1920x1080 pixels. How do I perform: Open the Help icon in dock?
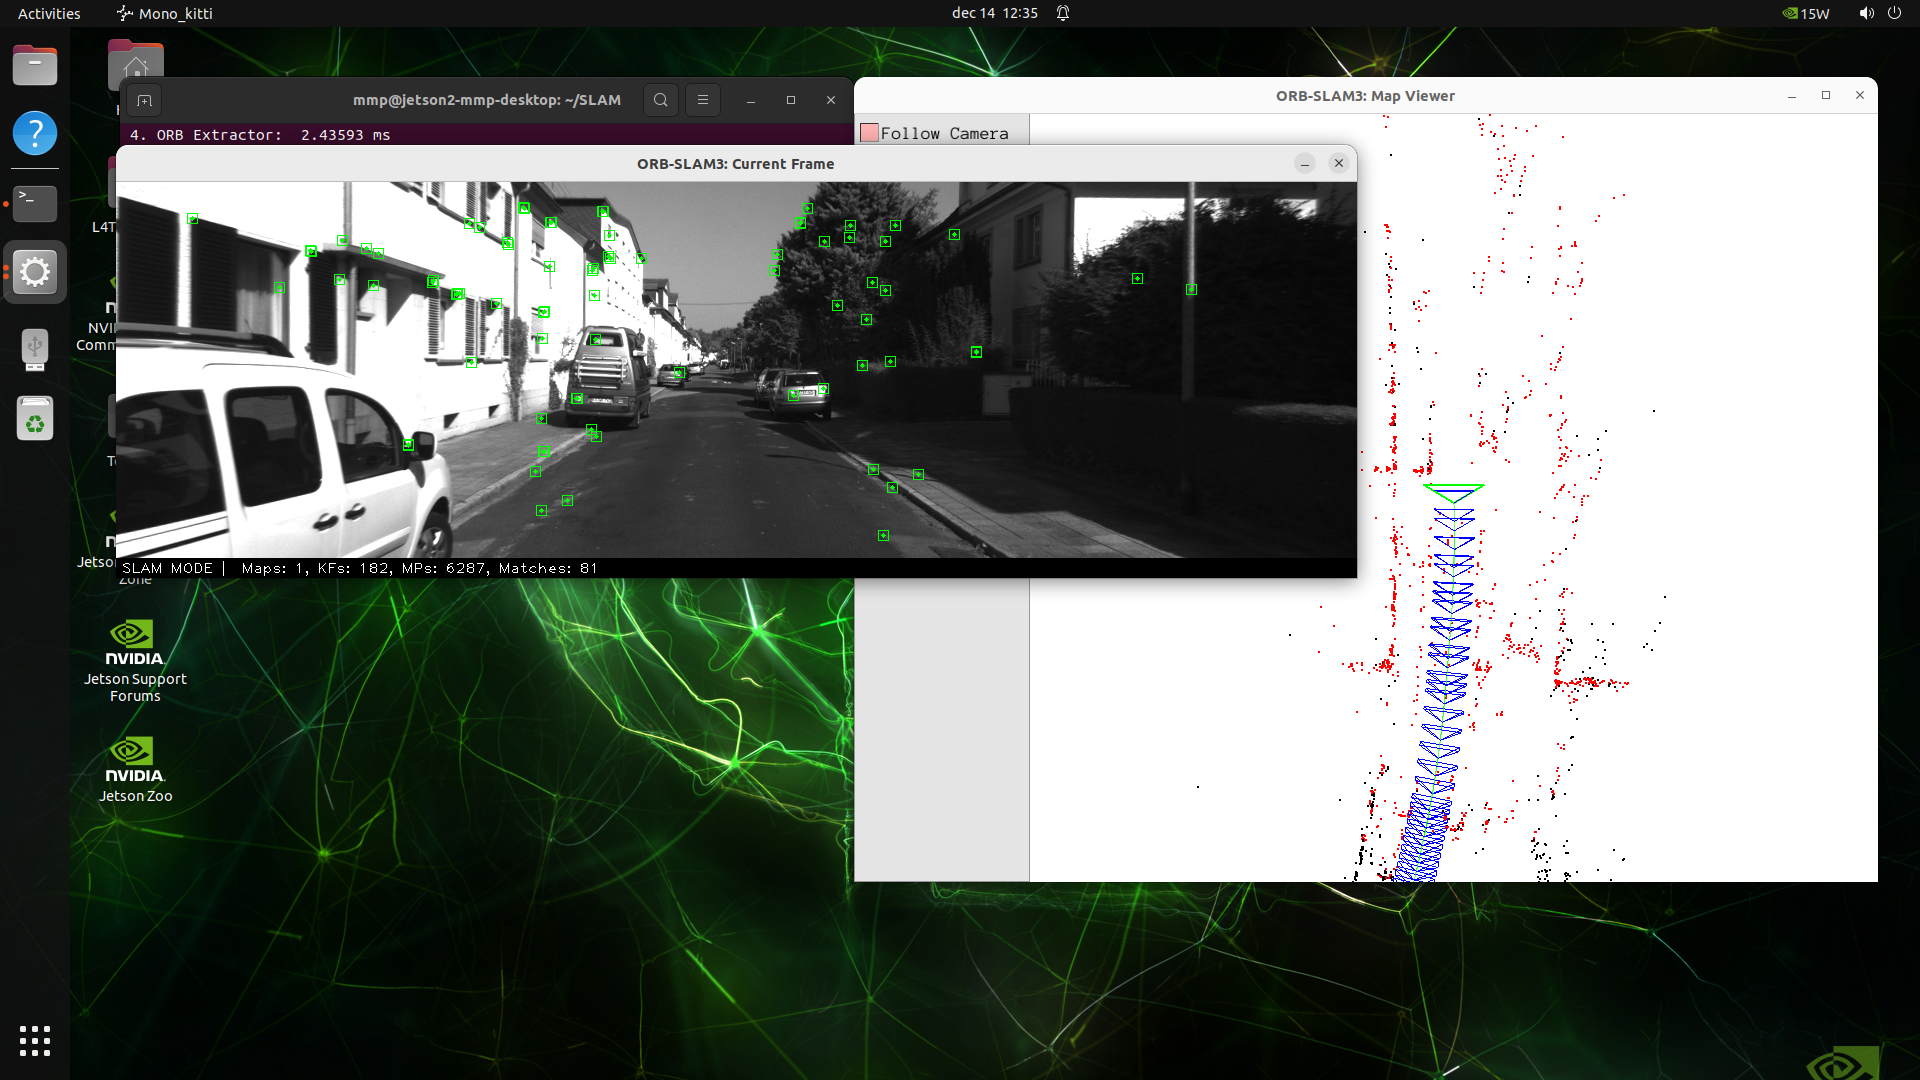[35, 133]
